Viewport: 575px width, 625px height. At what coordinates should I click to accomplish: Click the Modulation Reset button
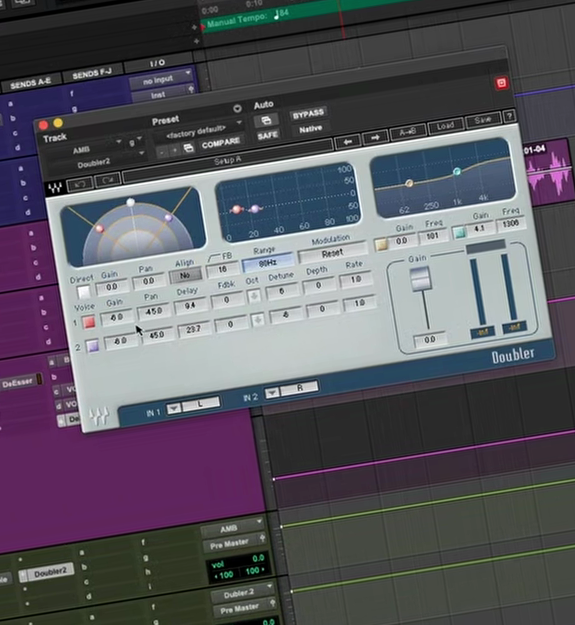[332, 254]
